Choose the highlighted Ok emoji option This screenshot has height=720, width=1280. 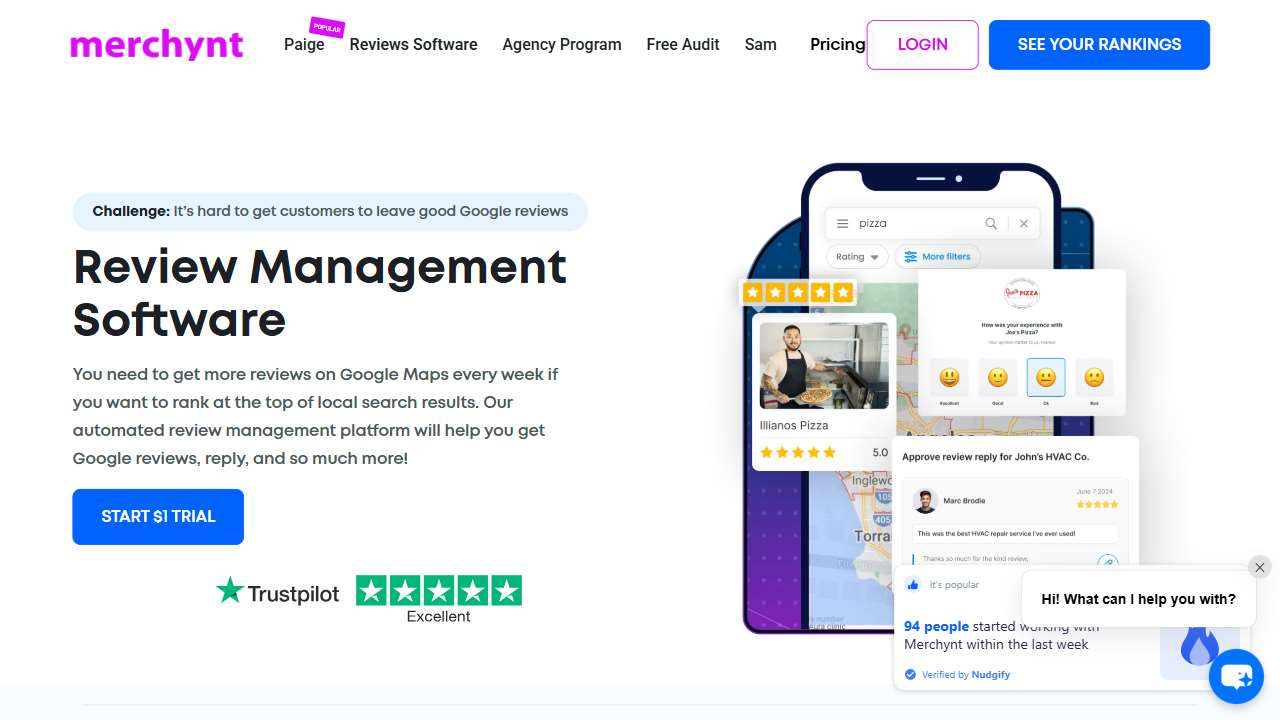point(1046,377)
